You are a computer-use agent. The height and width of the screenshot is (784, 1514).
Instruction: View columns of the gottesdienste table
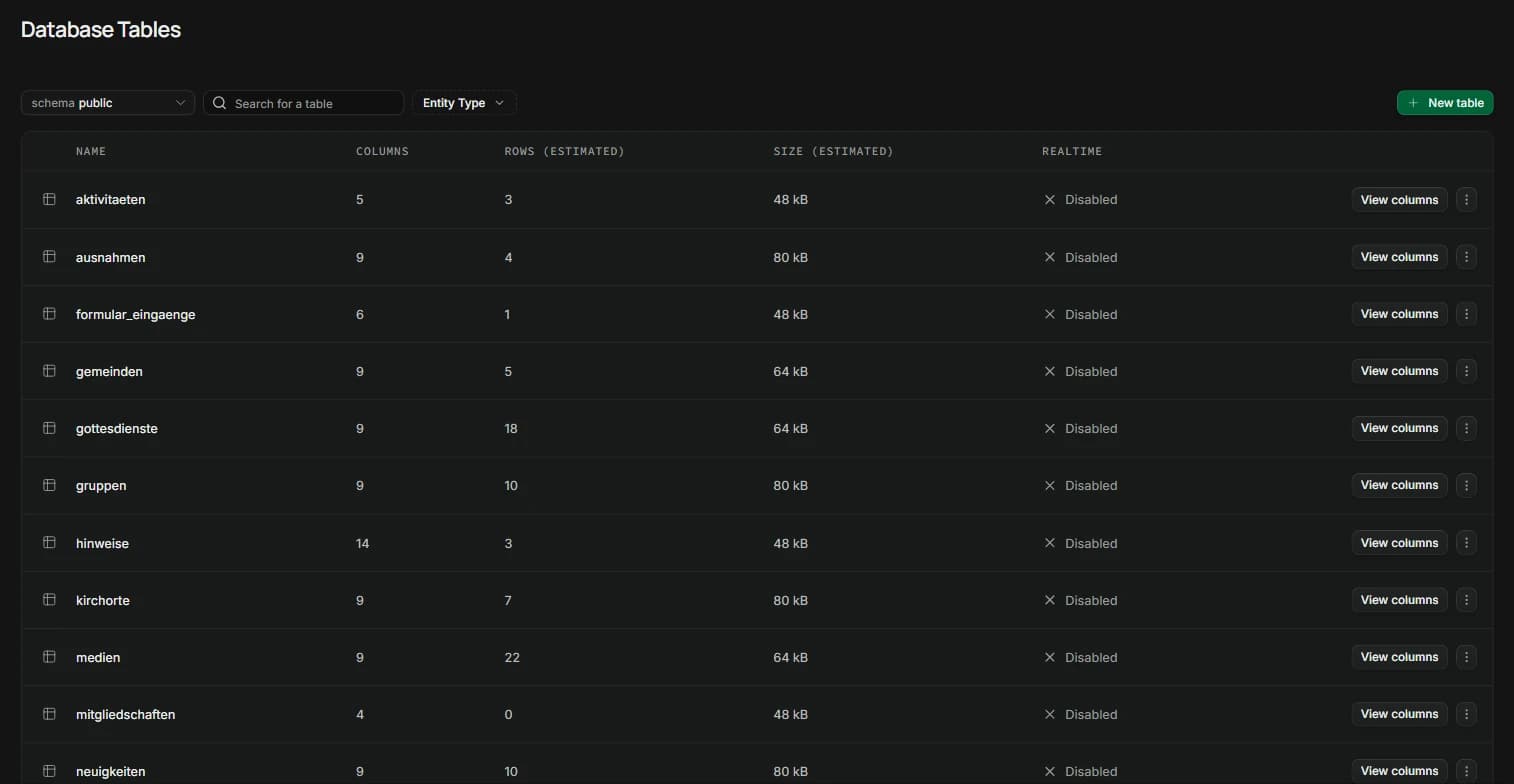tap(1399, 428)
